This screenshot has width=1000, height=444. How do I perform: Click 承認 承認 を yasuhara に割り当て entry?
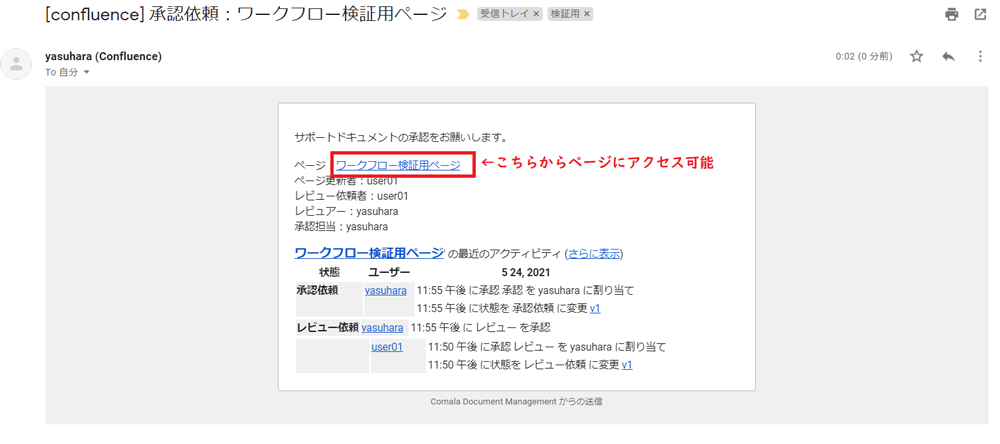[x=525, y=291]
